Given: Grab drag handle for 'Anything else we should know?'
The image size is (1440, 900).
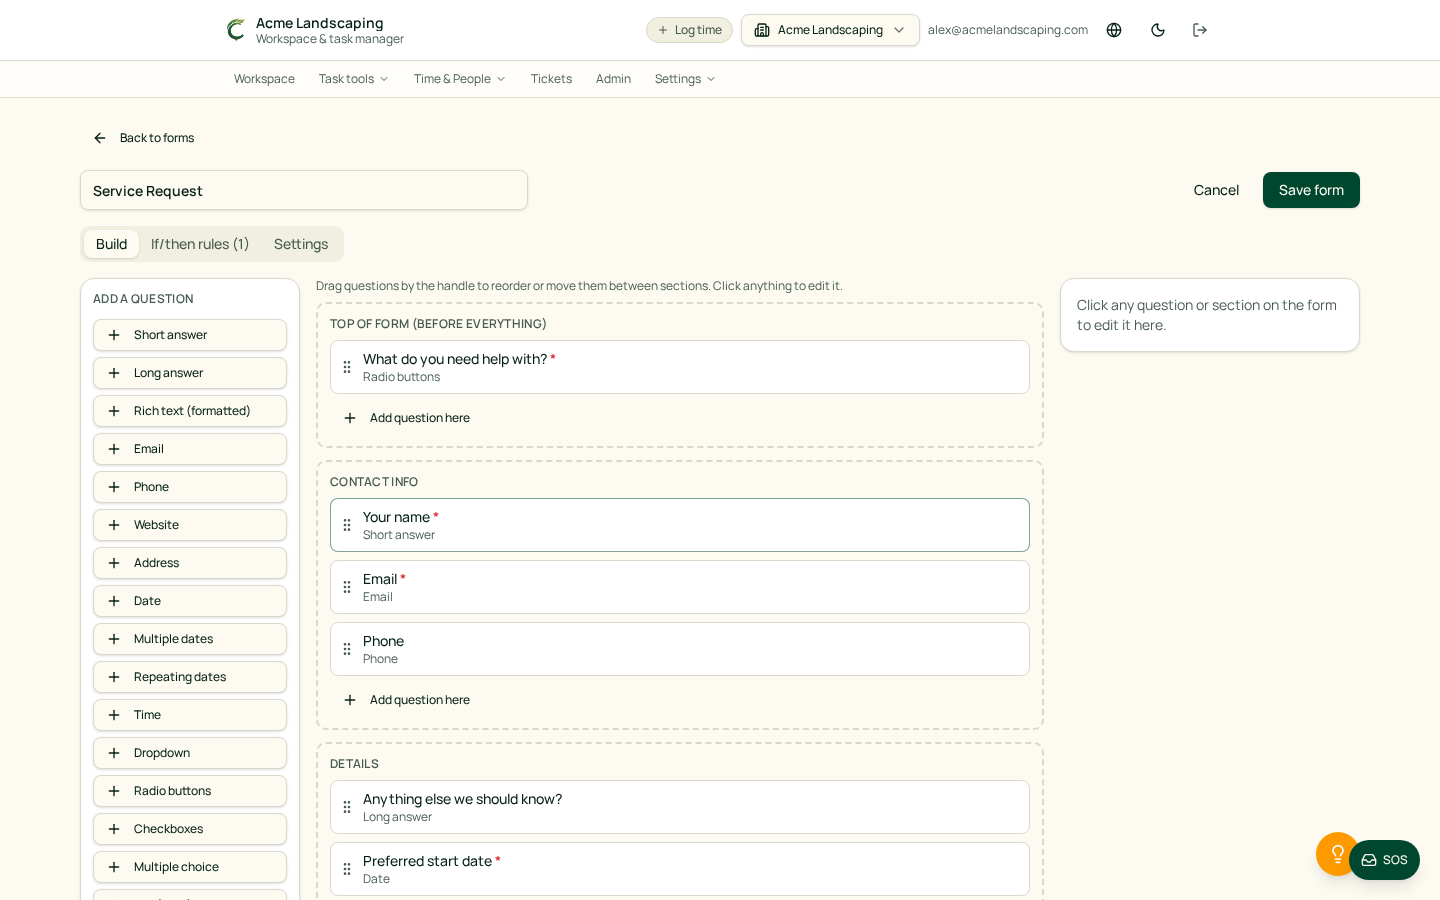Looking at the screenshot, I should (x=347, y=807).
